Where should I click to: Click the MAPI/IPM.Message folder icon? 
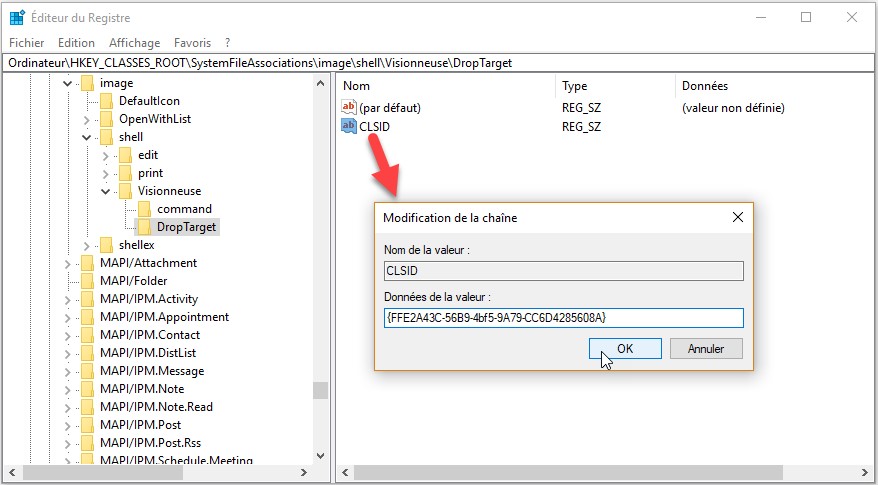[x=87, y=371]
